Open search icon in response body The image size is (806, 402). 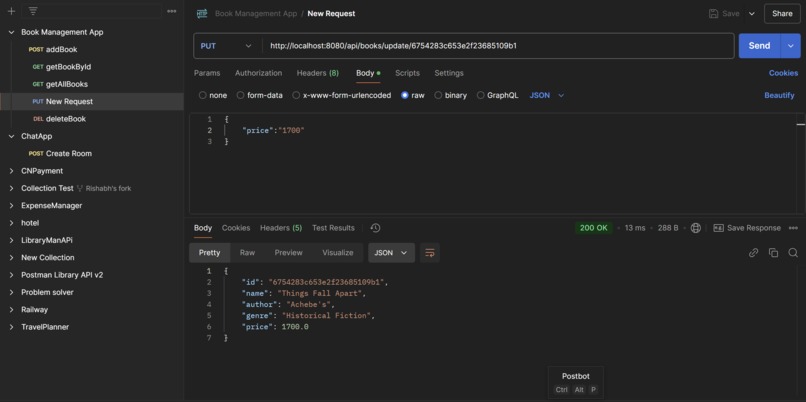[793, 252]
